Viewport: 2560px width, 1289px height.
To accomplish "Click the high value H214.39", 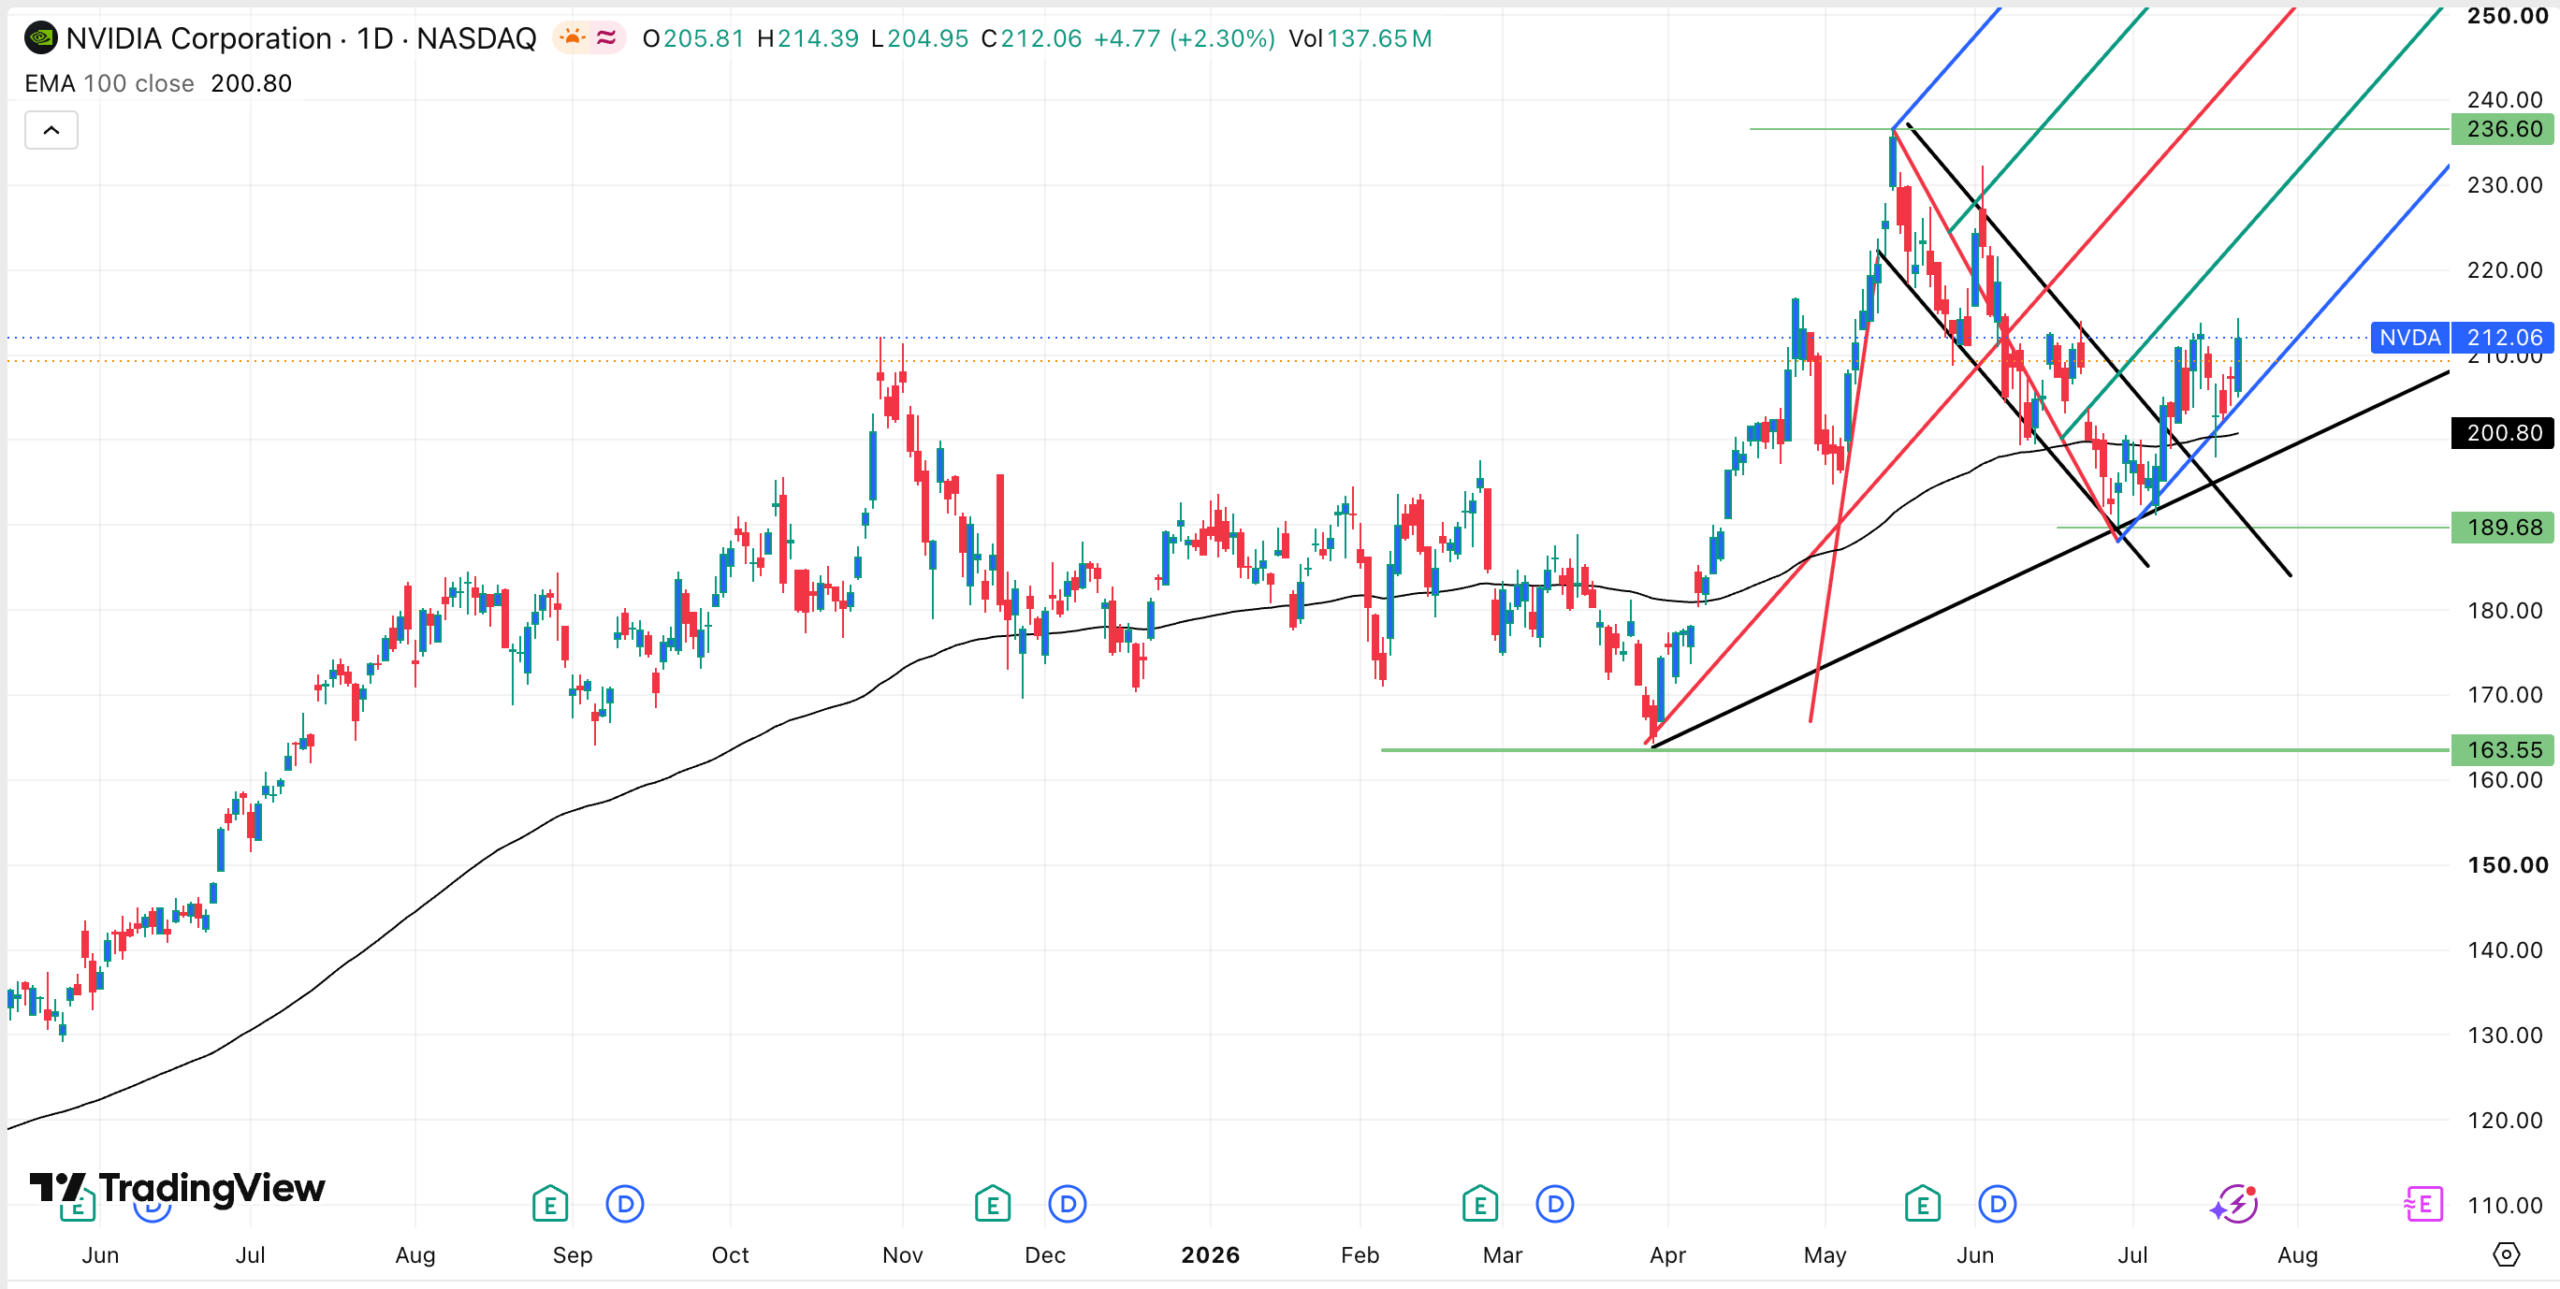I will click(x=807, y=39).
